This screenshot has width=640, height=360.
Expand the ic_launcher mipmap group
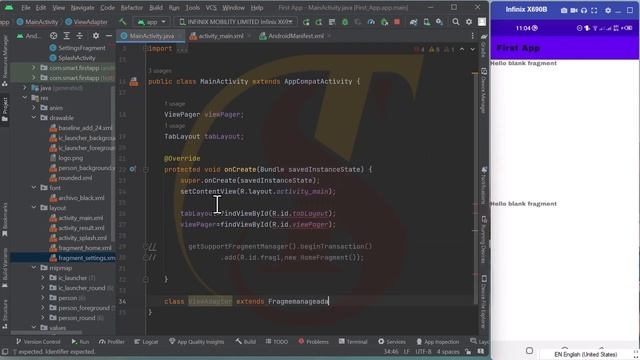point(43,278)
